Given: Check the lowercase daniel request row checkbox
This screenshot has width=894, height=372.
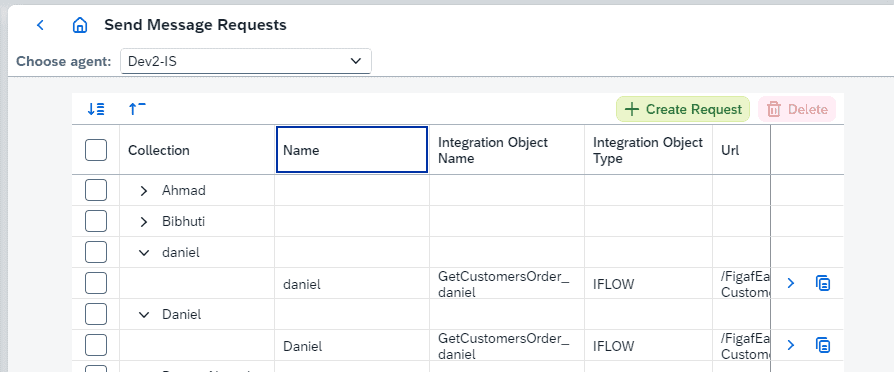Looking at the screenshot, I should [x=96, y=283].
